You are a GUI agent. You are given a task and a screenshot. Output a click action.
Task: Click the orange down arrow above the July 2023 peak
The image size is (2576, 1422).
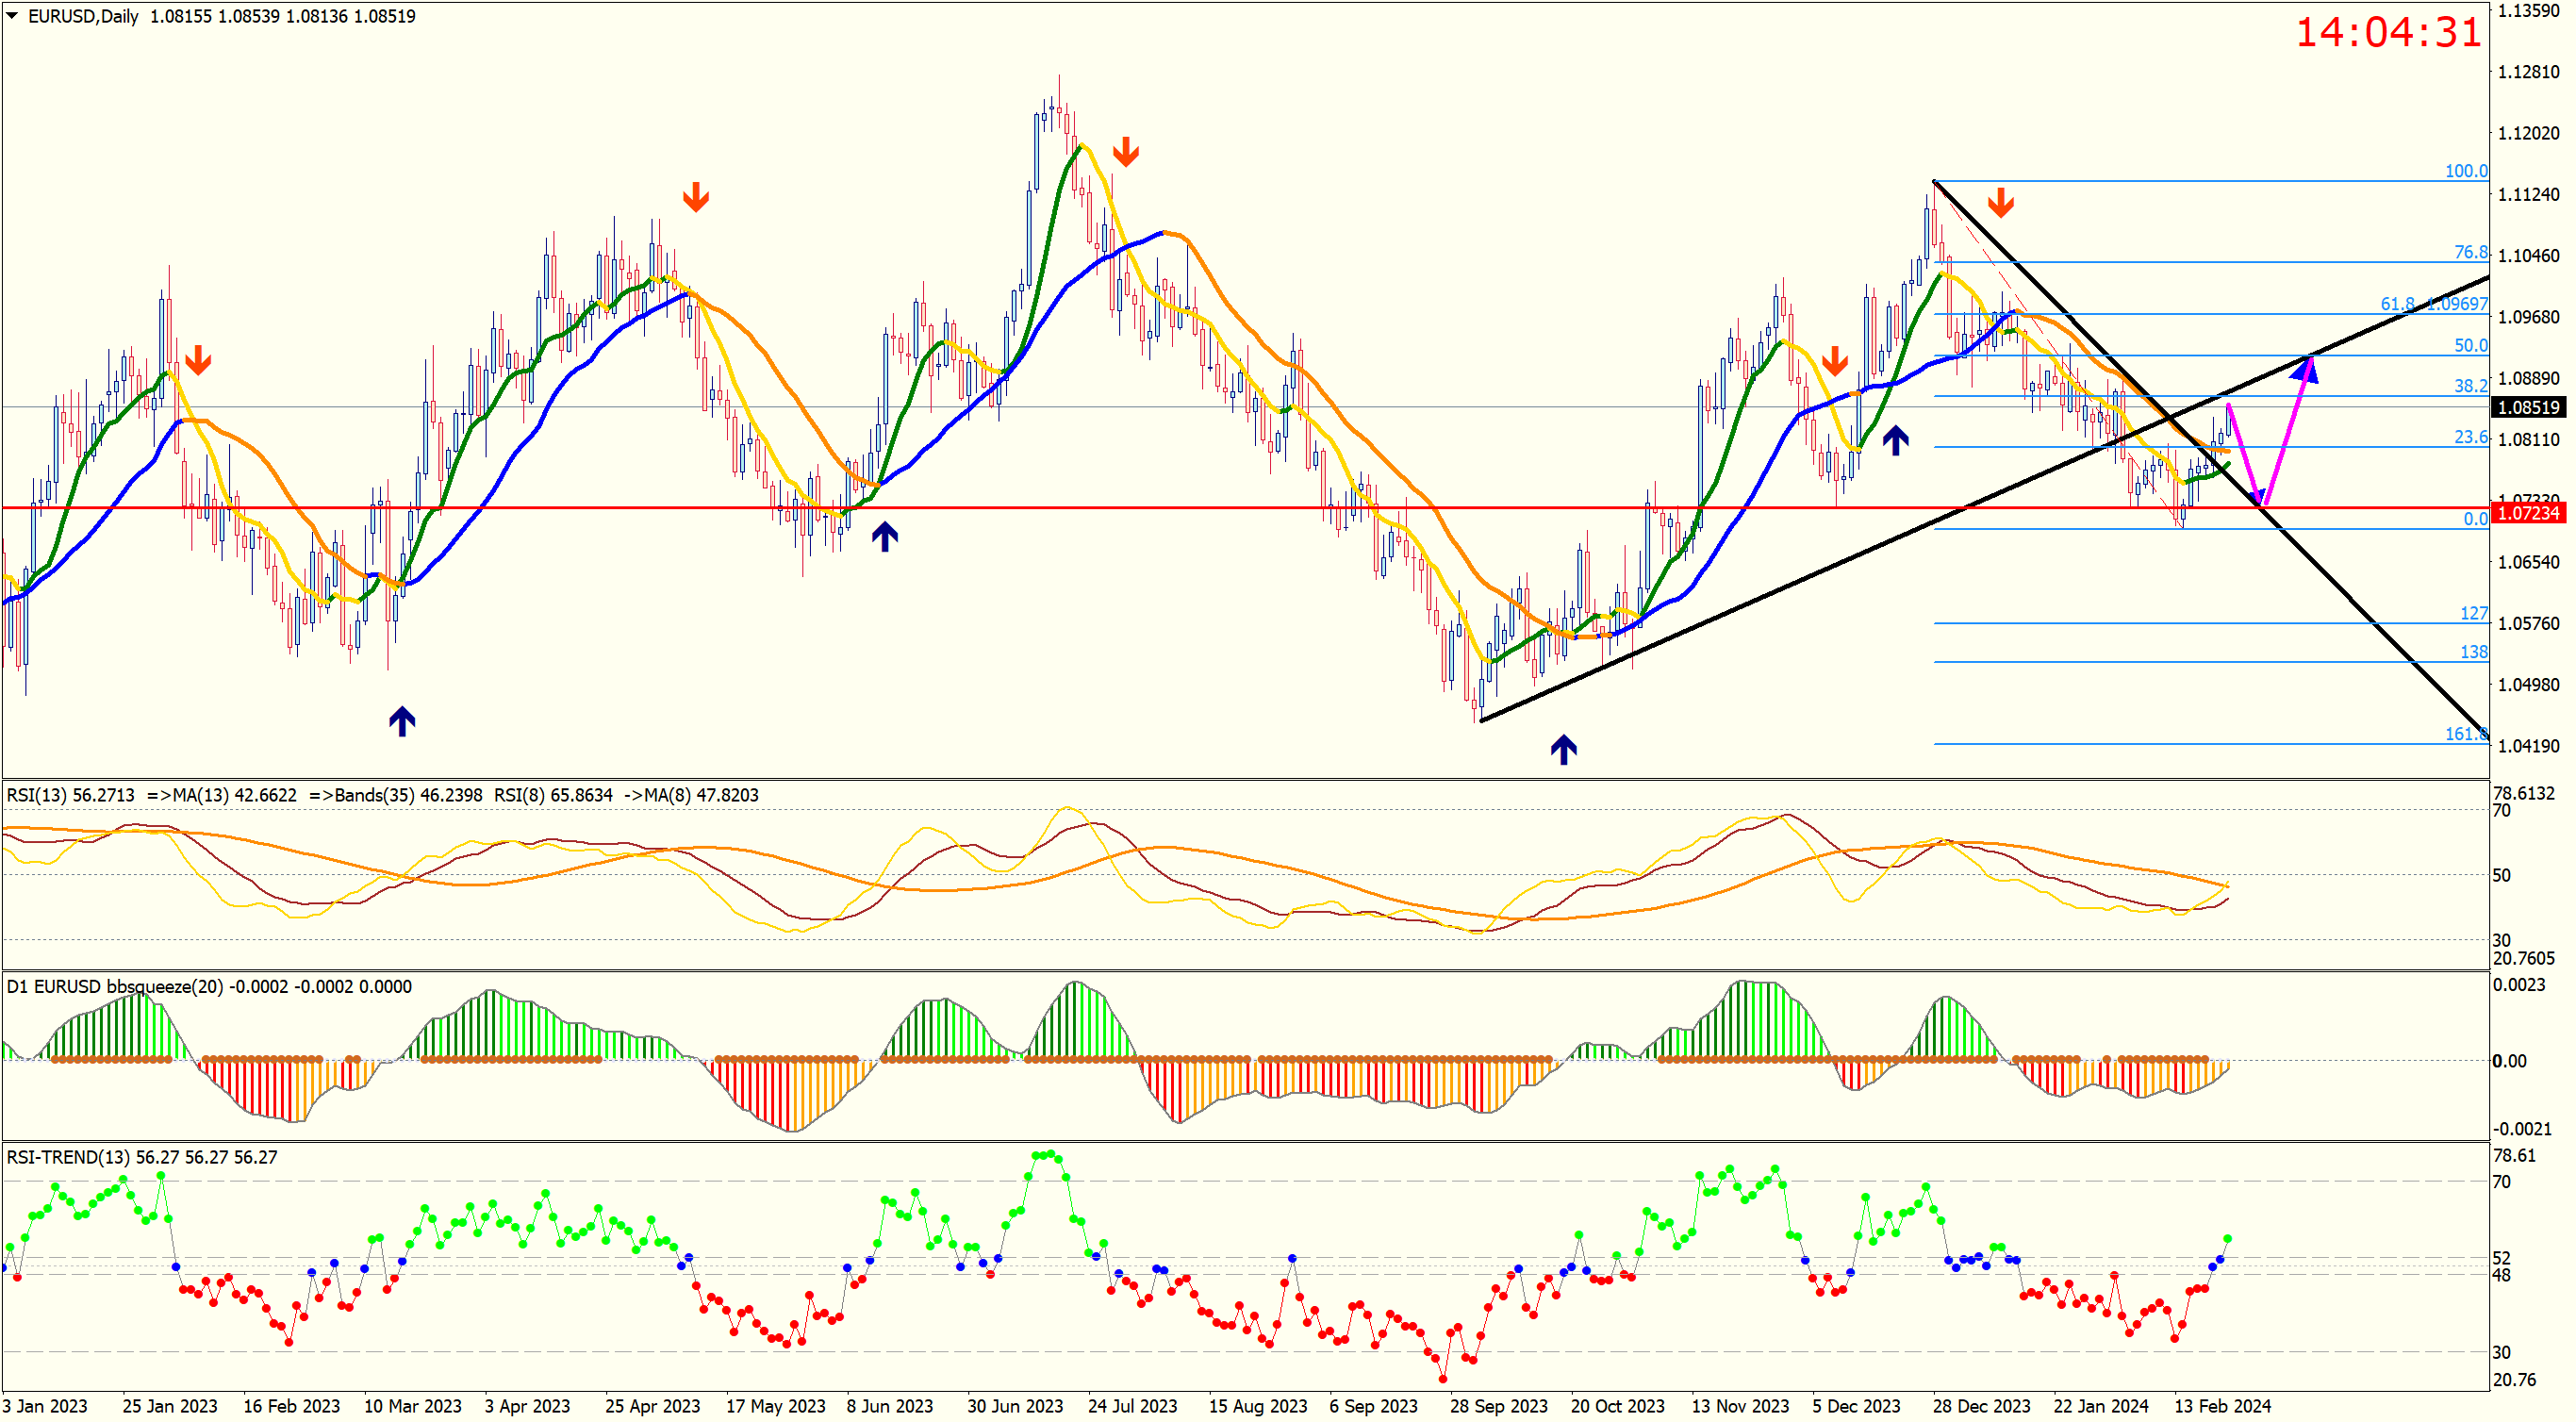point(1125,152)
